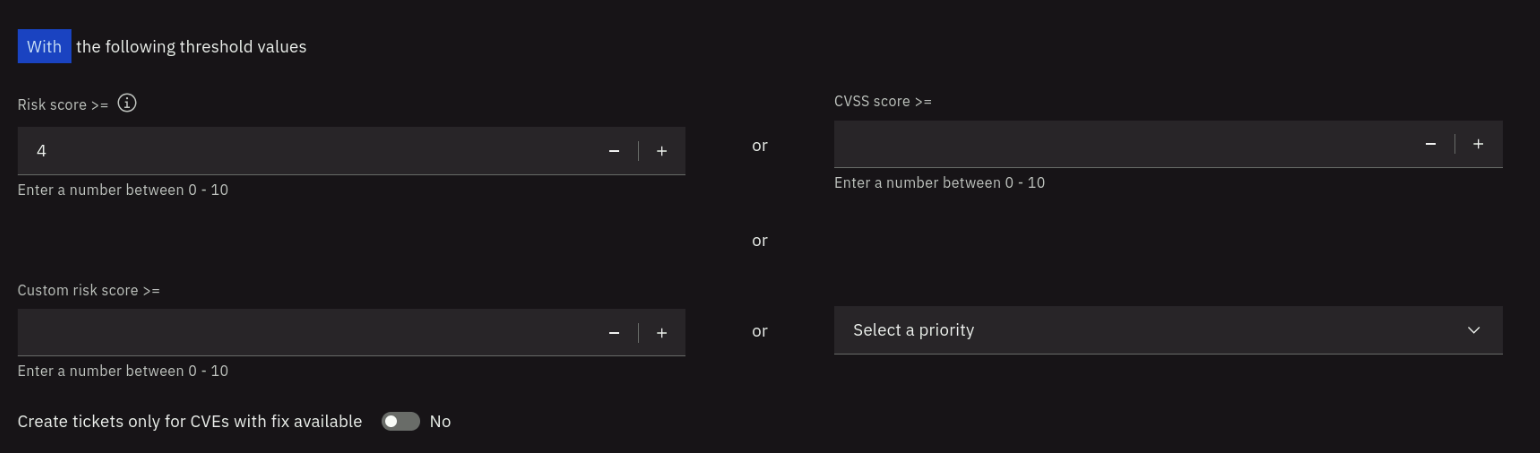Viewport: 1540px width, 453px height.
Task: Focus the Risk score input containing 4
Action: point(300,151)
